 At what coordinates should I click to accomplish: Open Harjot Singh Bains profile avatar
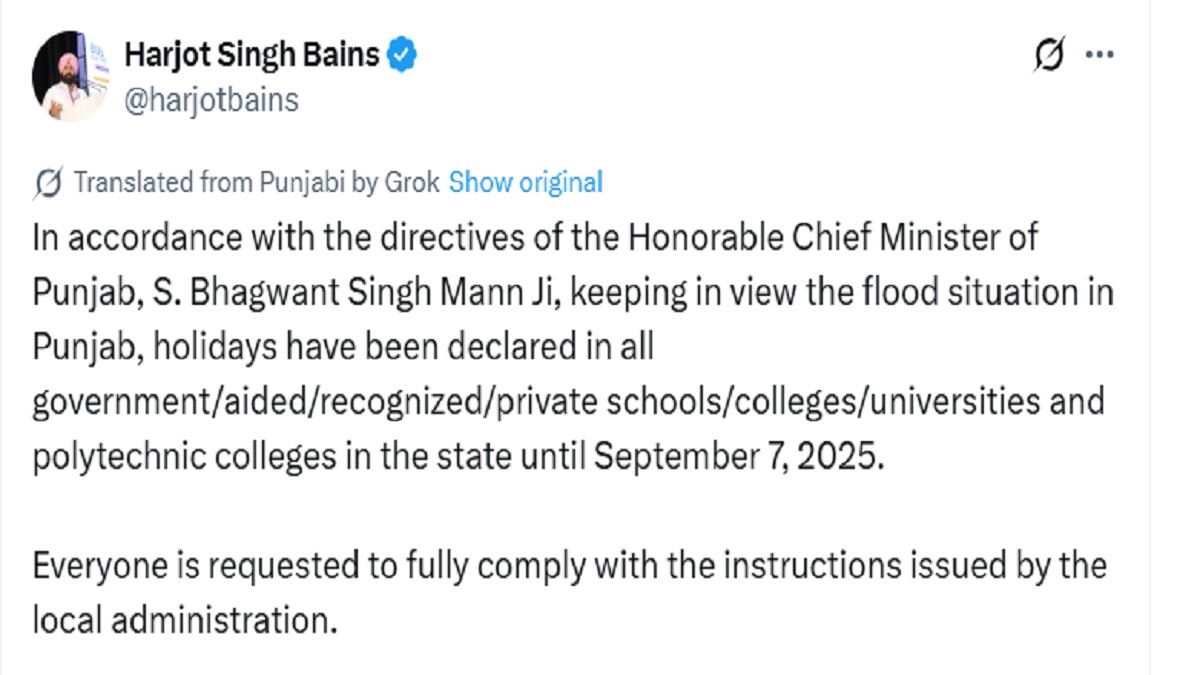69,76
